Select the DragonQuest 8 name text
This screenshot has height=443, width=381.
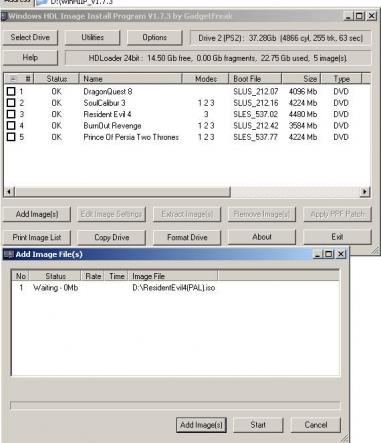(108, 91)
